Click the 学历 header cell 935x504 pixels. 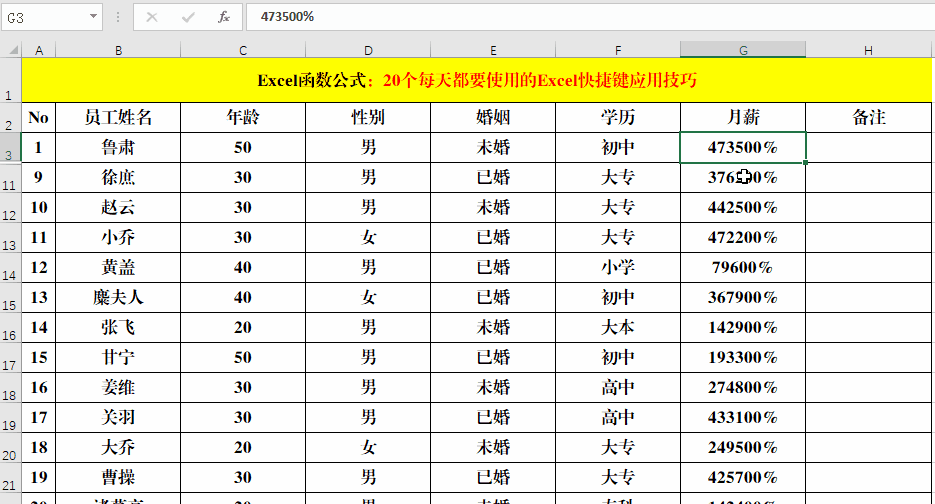click(x=618, y=118)
